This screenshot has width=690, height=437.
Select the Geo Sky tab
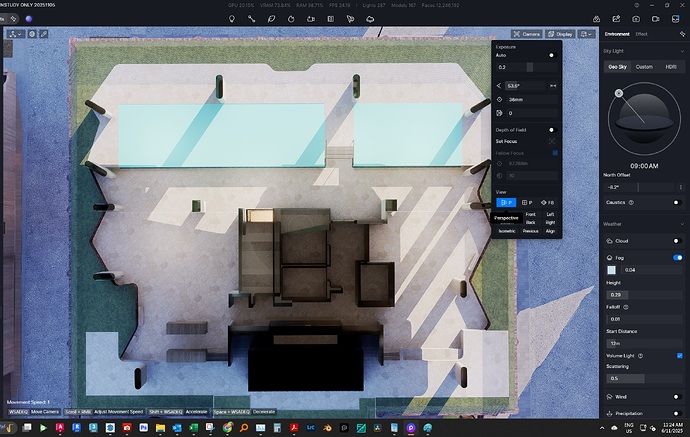pyautogui.click(x=618, y=67)
